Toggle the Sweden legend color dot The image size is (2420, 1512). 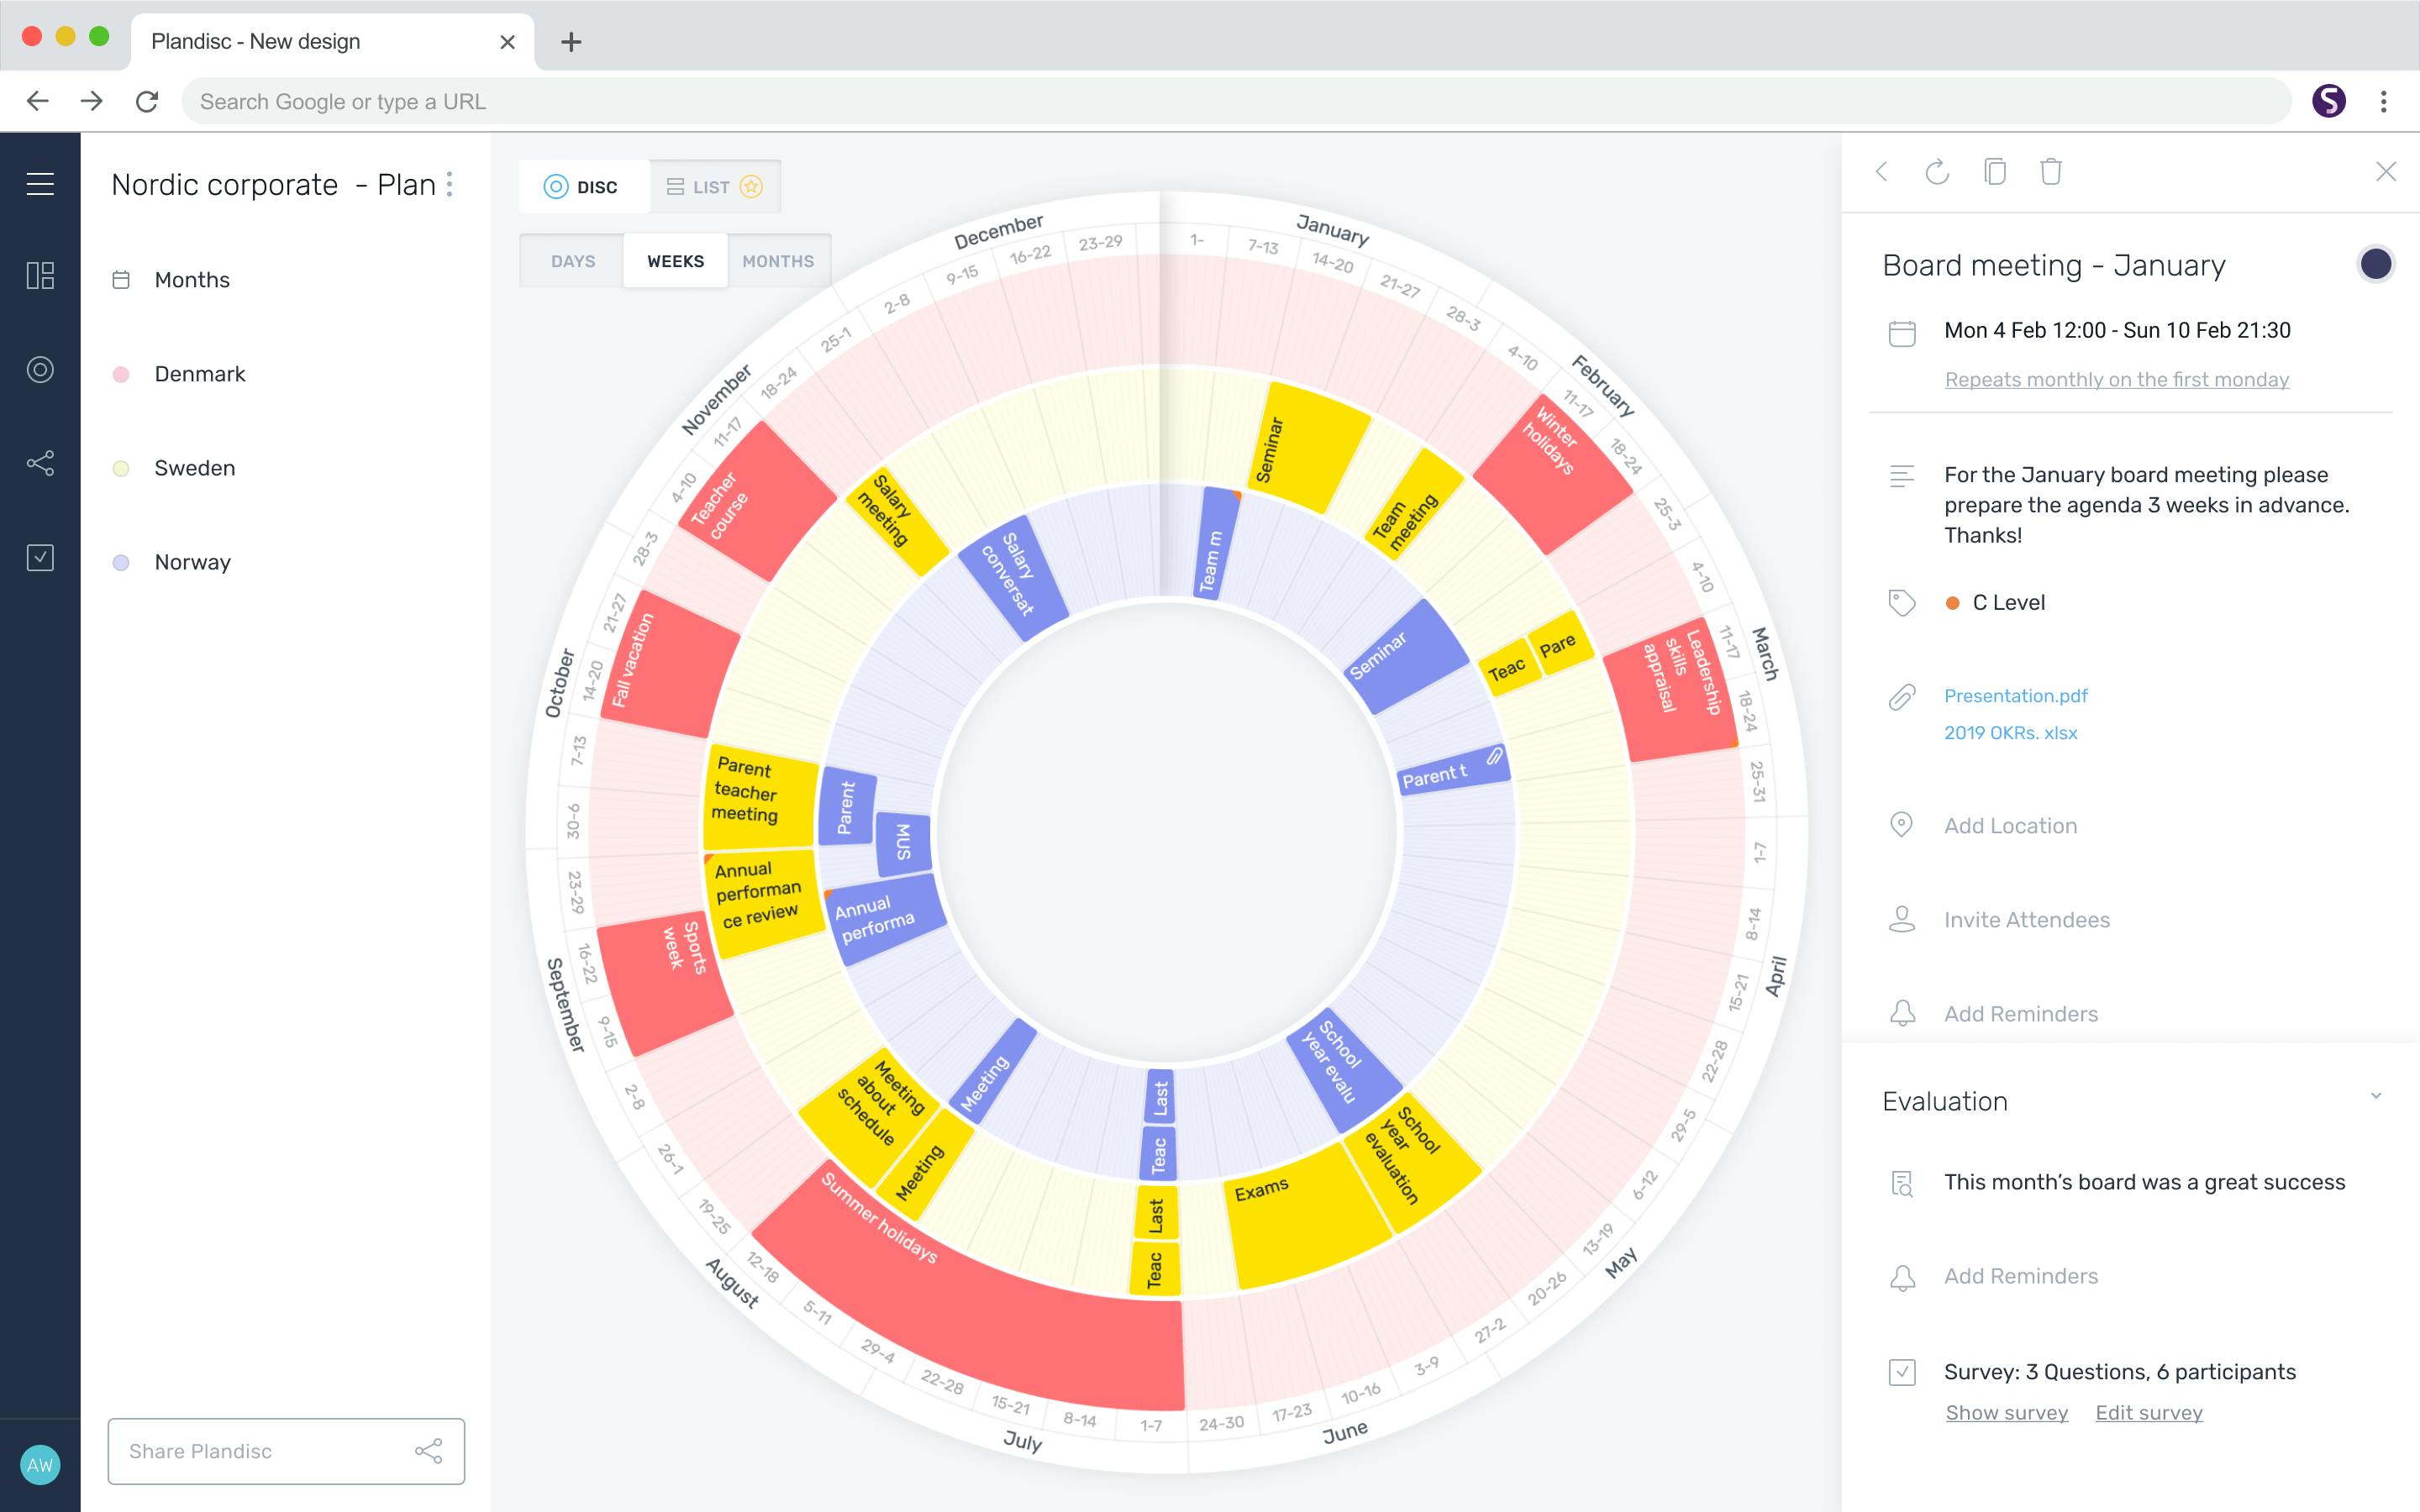122,467
